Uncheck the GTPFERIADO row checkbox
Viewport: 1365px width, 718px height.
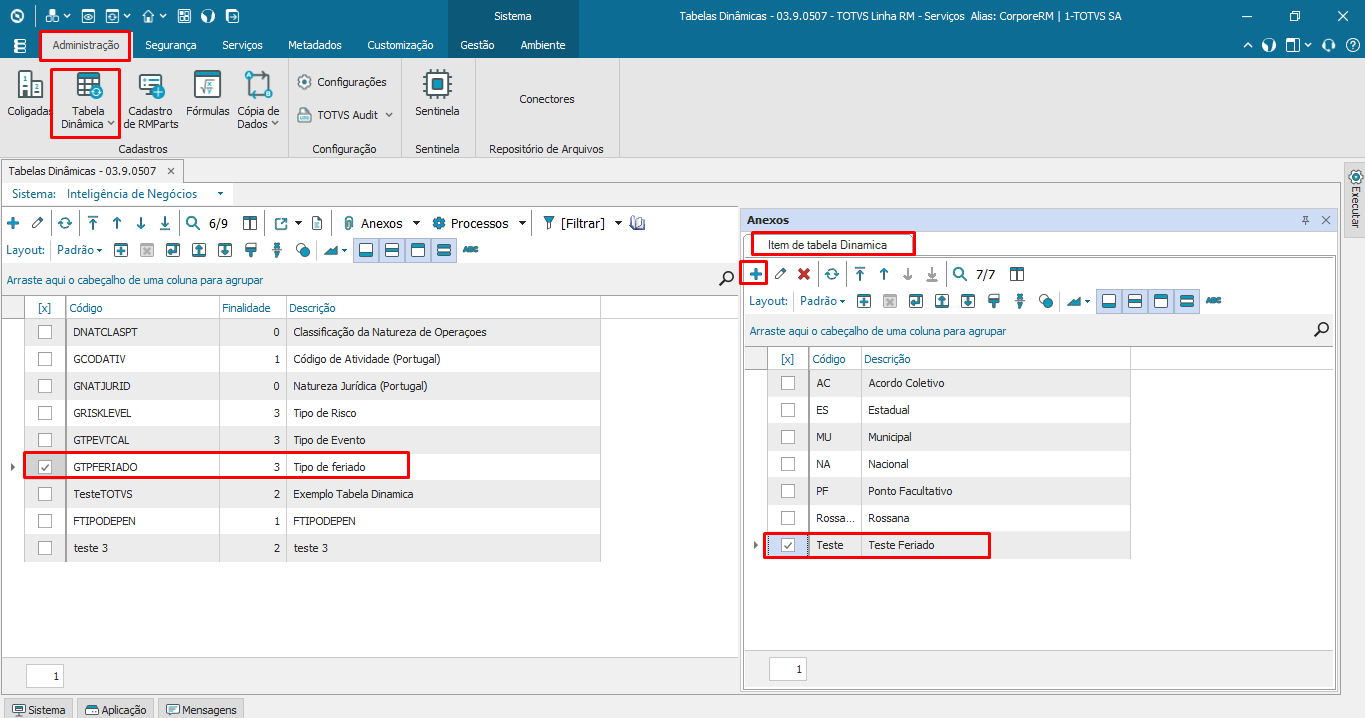pos(45,465)
